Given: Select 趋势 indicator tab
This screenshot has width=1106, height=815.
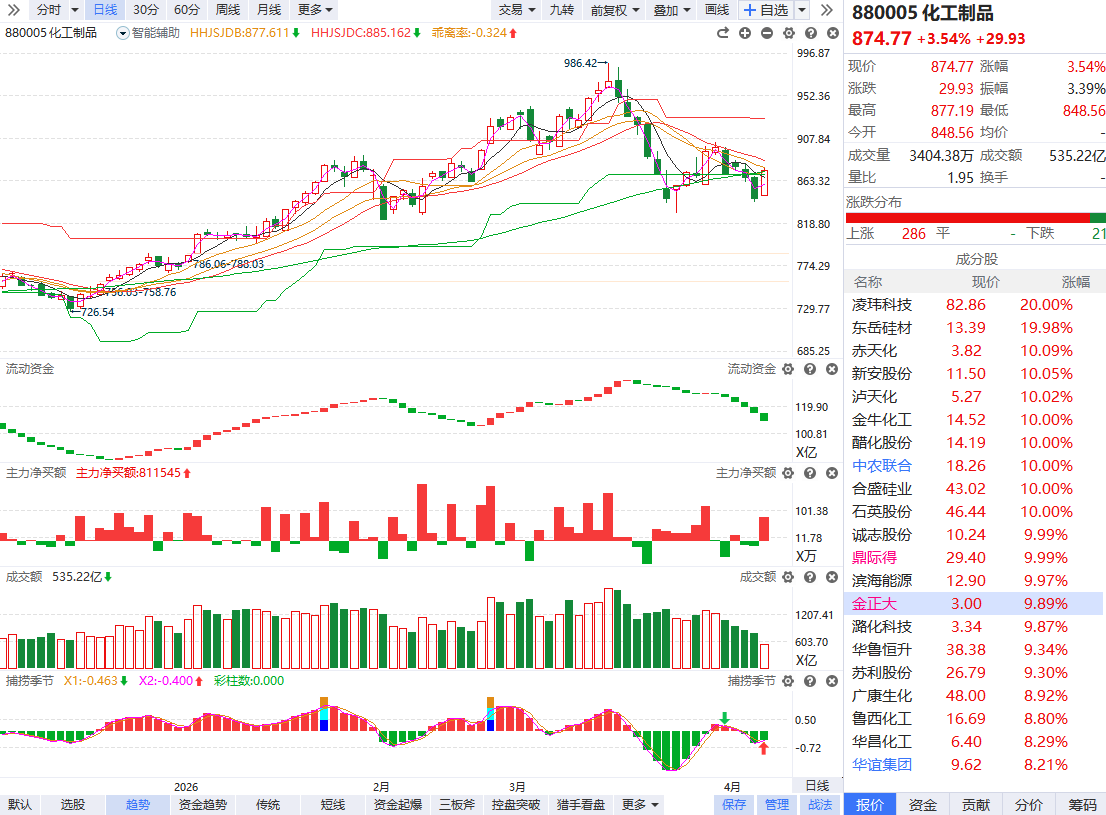Looking at the screenshot, I should pyautogui.click(x=138, y=805).
